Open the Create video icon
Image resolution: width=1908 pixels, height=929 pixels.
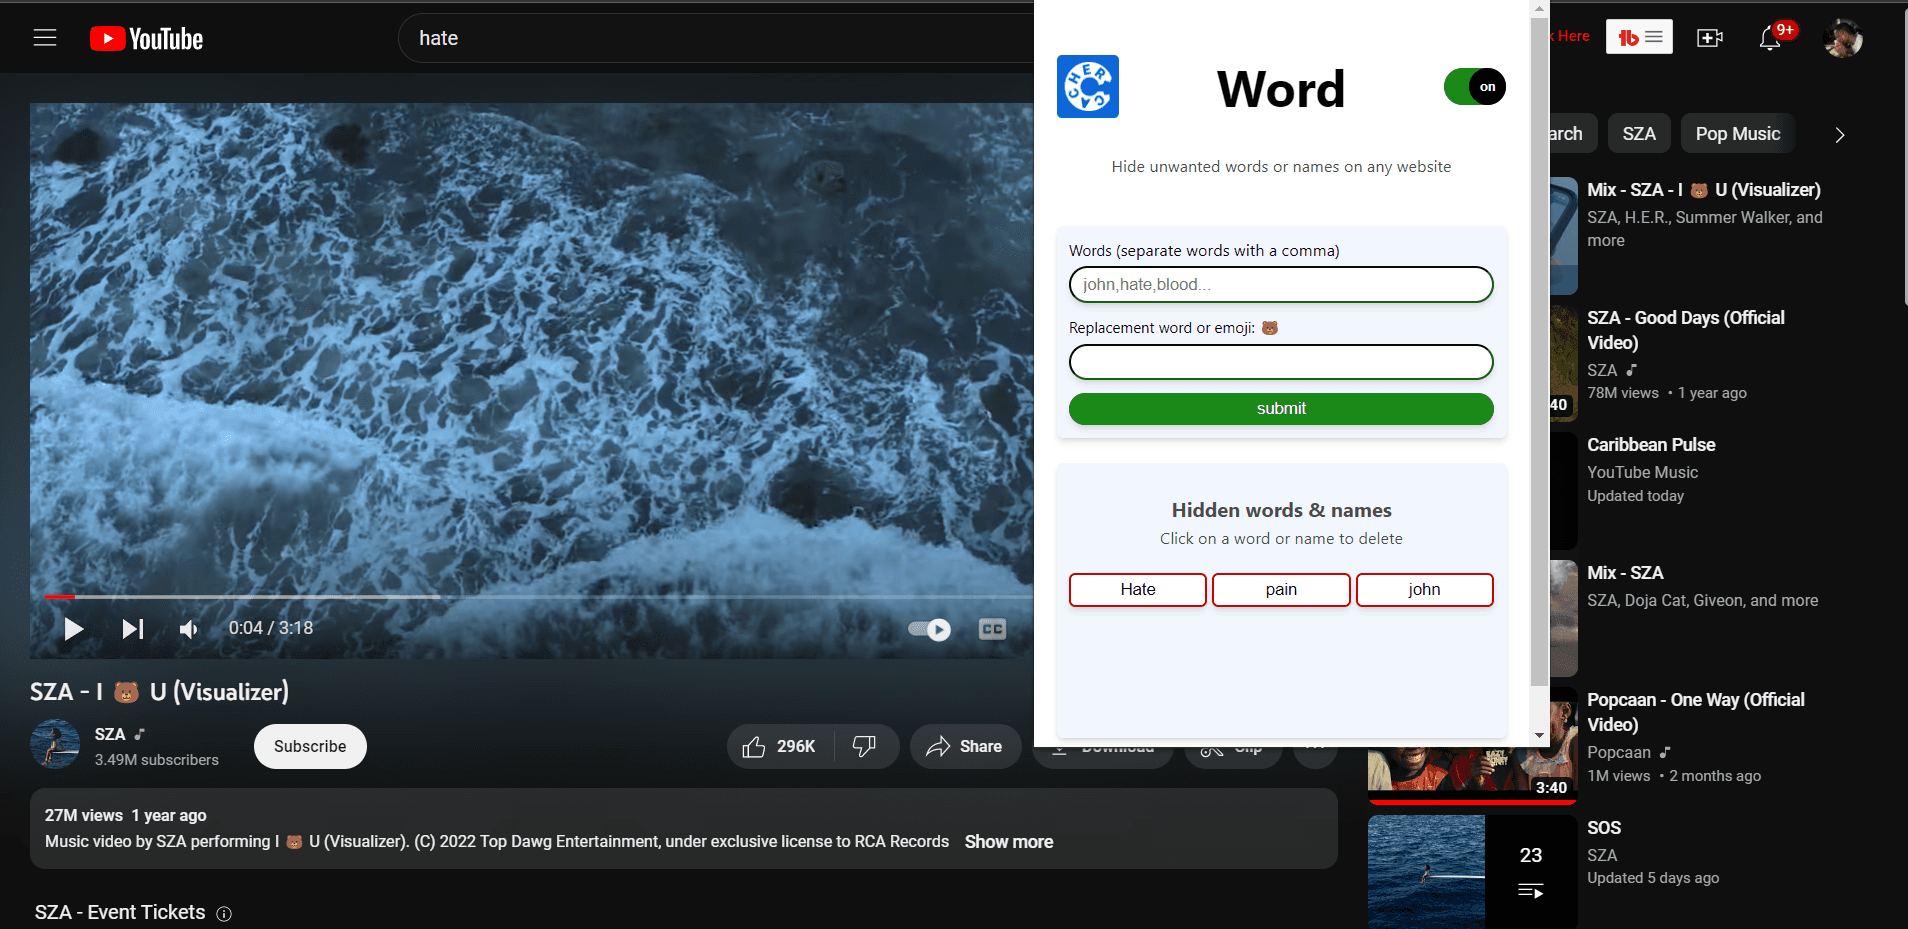click(1708, 37)
